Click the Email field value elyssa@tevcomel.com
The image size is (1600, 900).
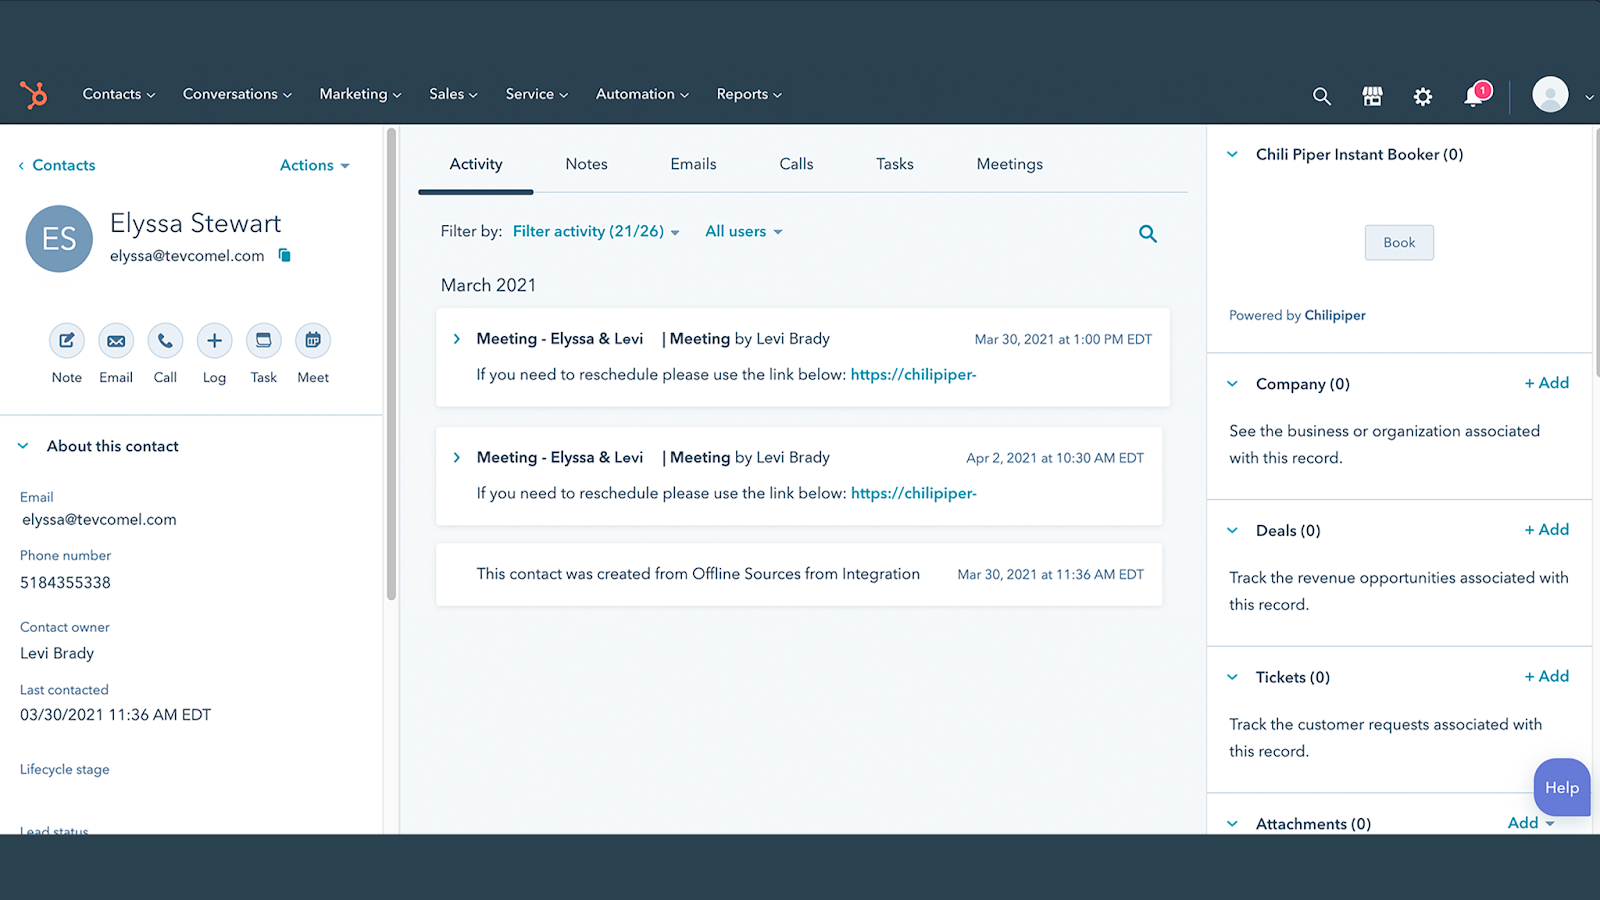[99, 520]
